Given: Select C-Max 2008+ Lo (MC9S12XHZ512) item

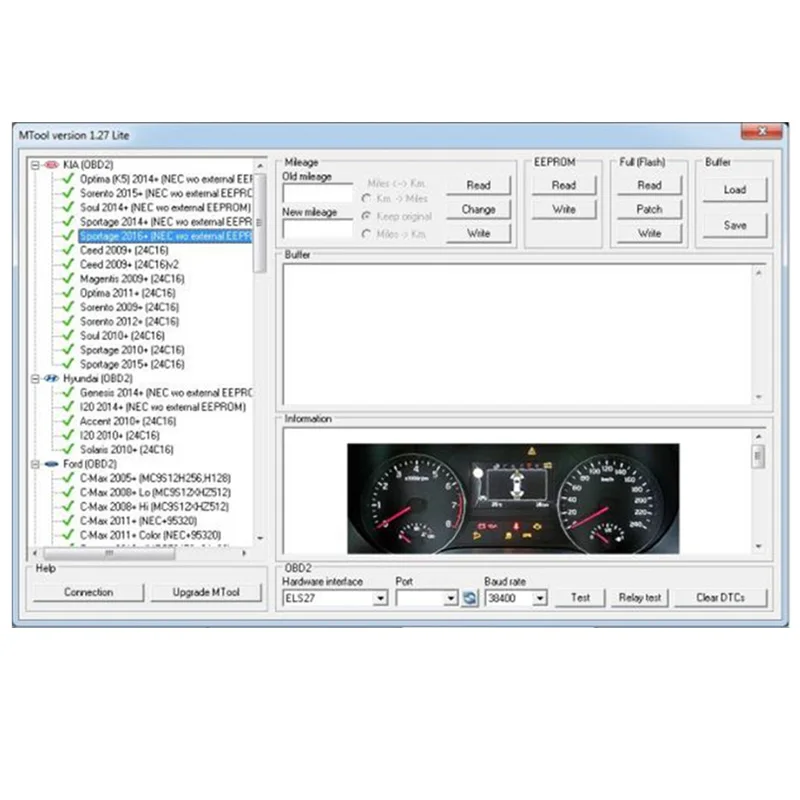Looking at the screenshot, I should (x=155, y=492).
